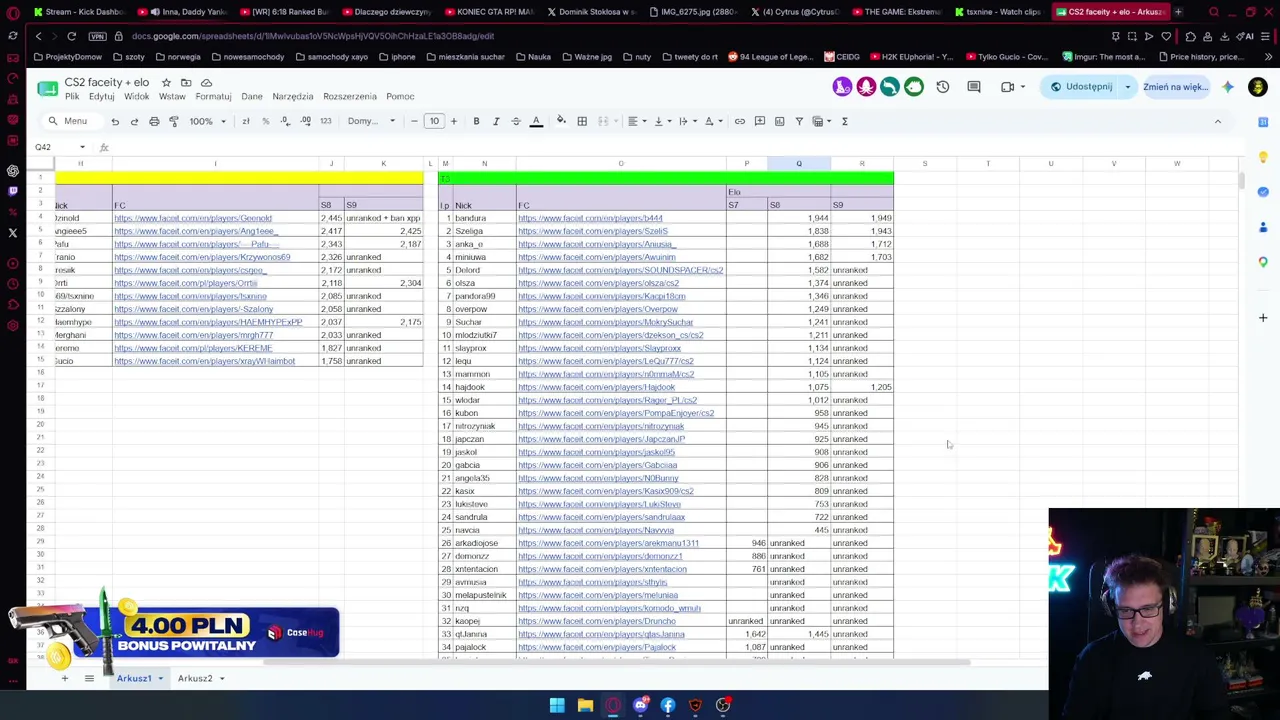The height and width of the screenshot is (720, 1280).
Task: Open the cell borders tool
Action: click(x=582, y=121)
